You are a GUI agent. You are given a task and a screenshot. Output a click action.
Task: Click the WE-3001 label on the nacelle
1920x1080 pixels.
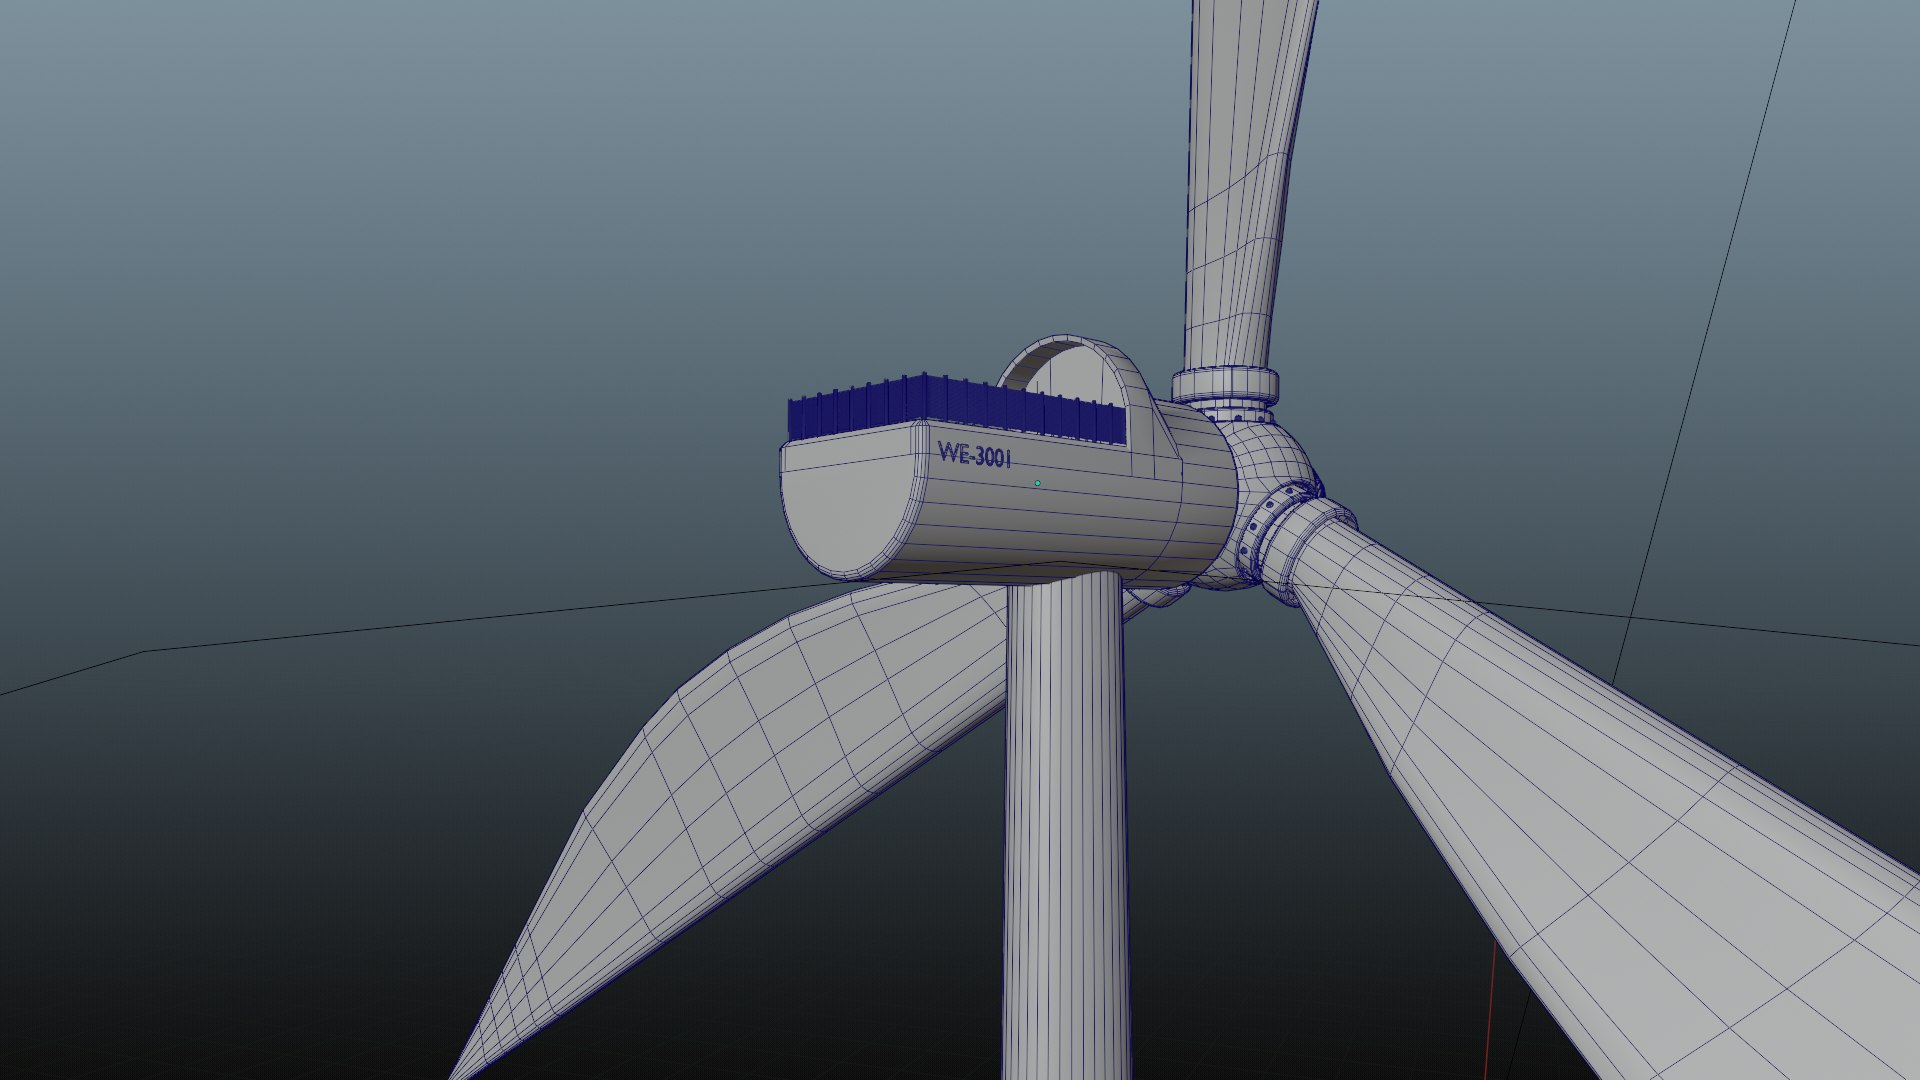(x=974, y=455)
